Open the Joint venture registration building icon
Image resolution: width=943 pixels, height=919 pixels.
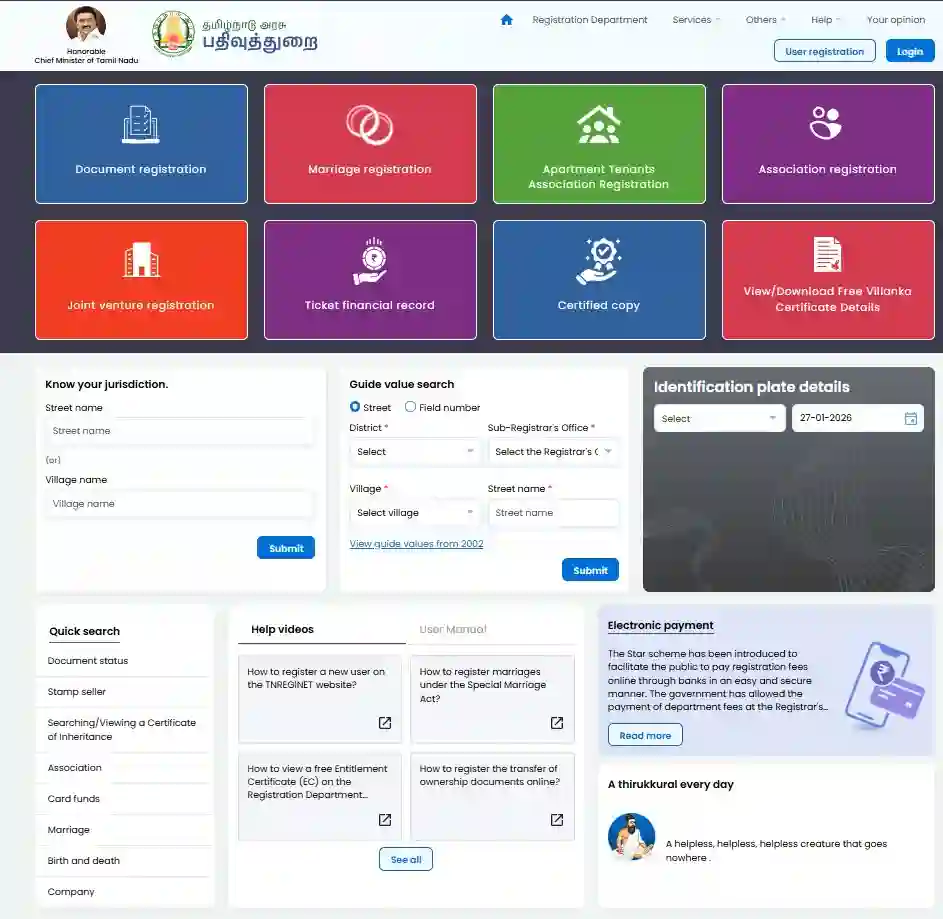click(x=141, y=260)
